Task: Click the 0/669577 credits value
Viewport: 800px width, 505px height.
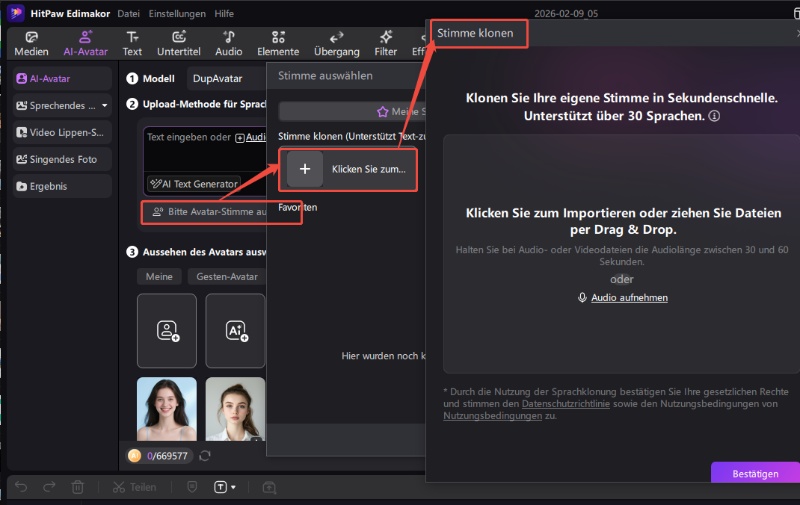Action: pos(167,456)
